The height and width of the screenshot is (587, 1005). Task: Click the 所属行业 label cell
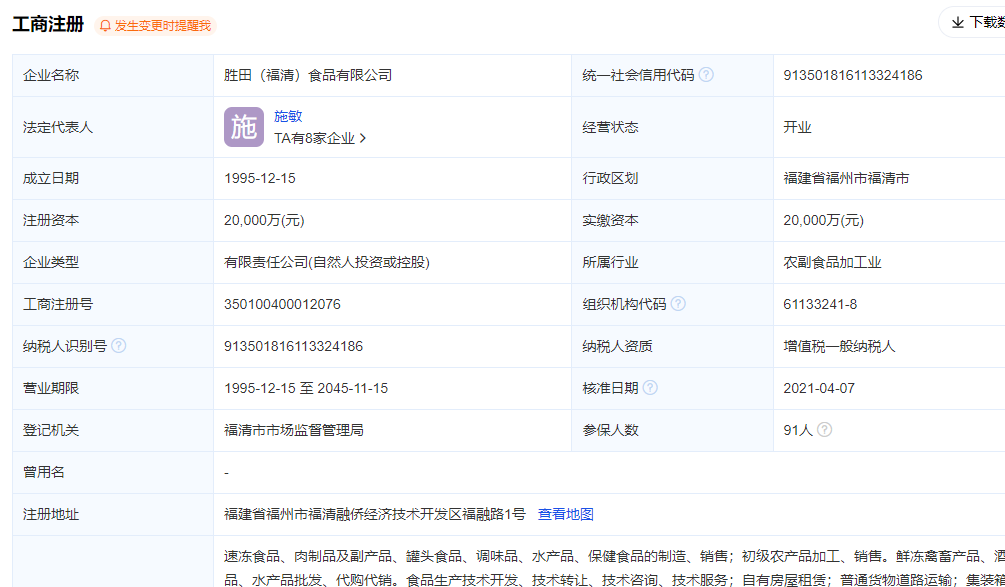click(x=672, y=262)
